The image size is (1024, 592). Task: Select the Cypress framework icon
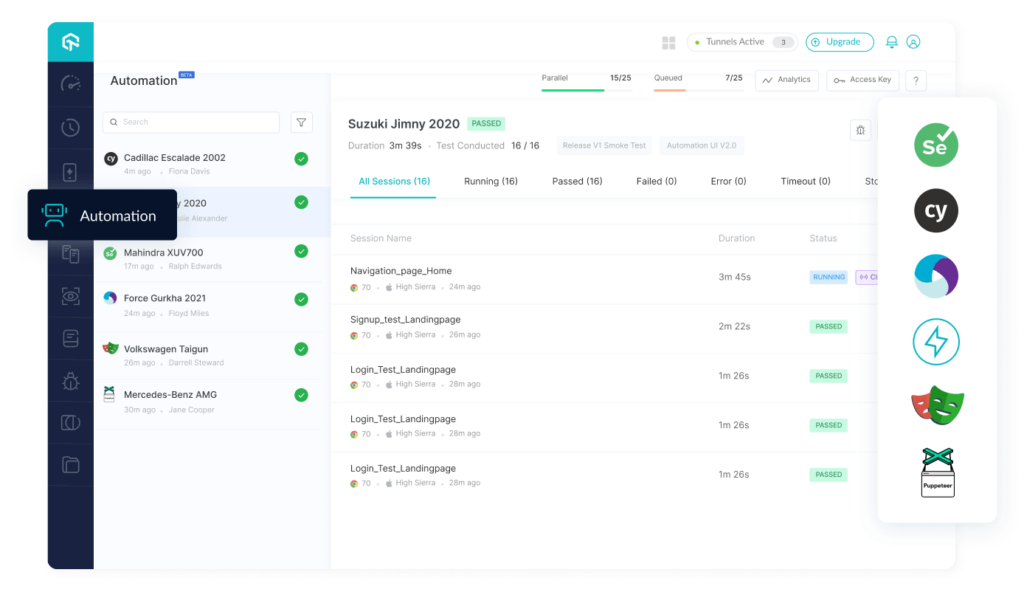point(936,210)
